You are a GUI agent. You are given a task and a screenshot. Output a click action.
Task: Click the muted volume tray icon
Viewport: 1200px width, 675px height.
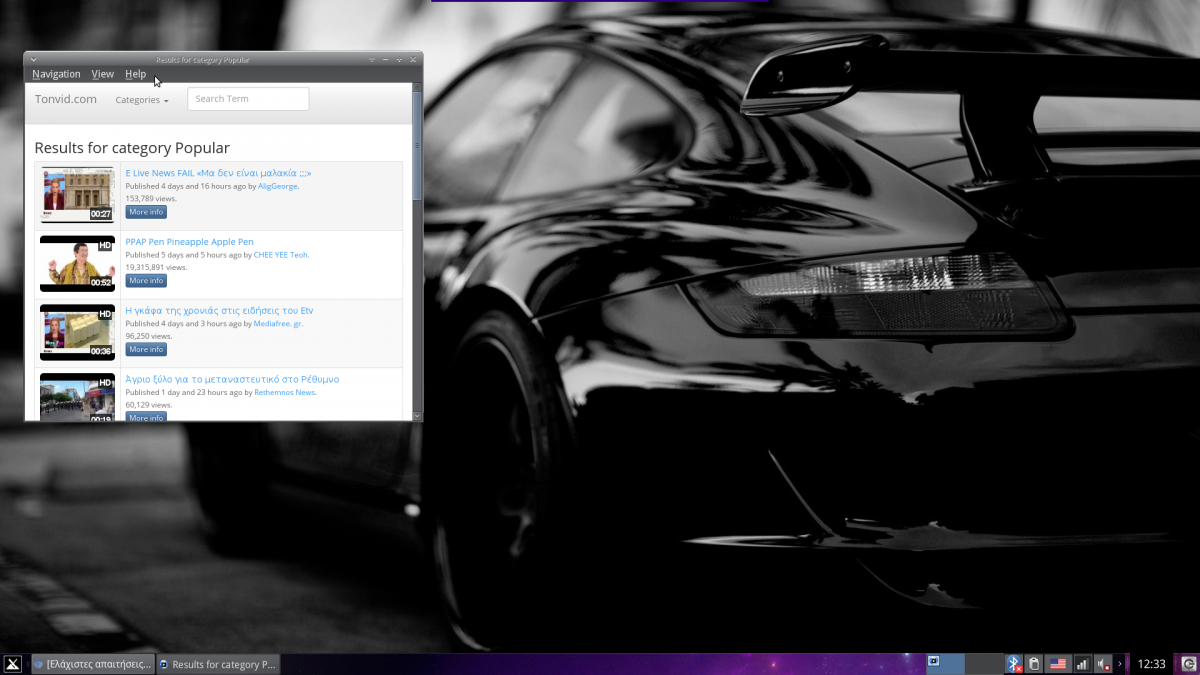1104,664
